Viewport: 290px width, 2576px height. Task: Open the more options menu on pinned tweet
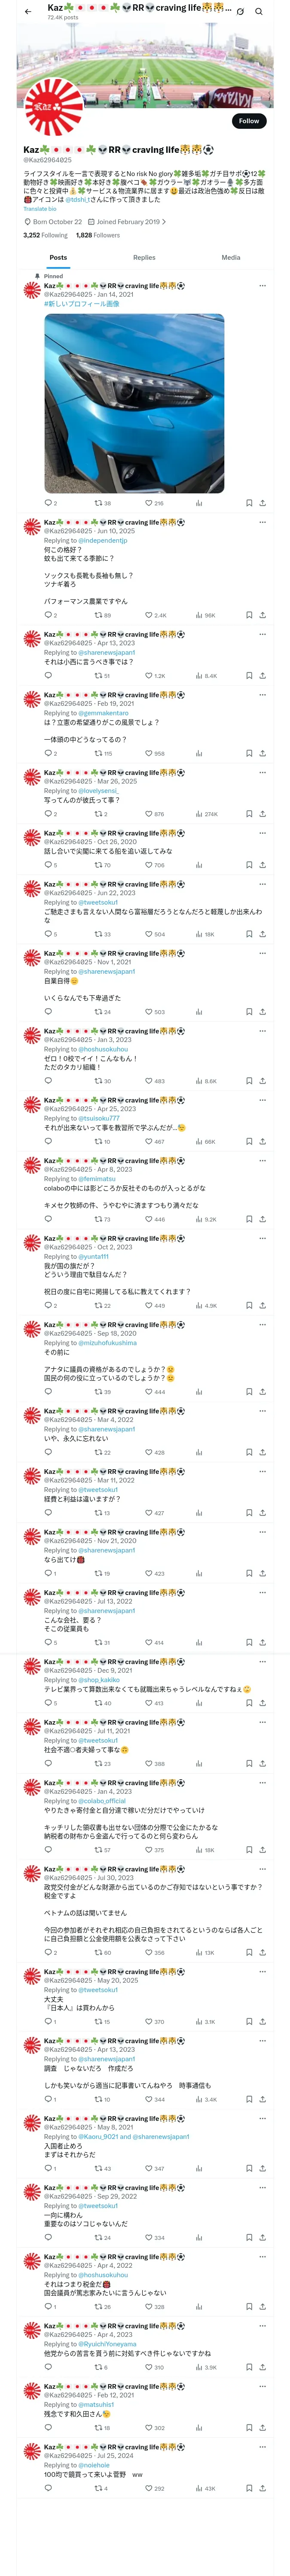pyautogui.click(x=262, y=286)
